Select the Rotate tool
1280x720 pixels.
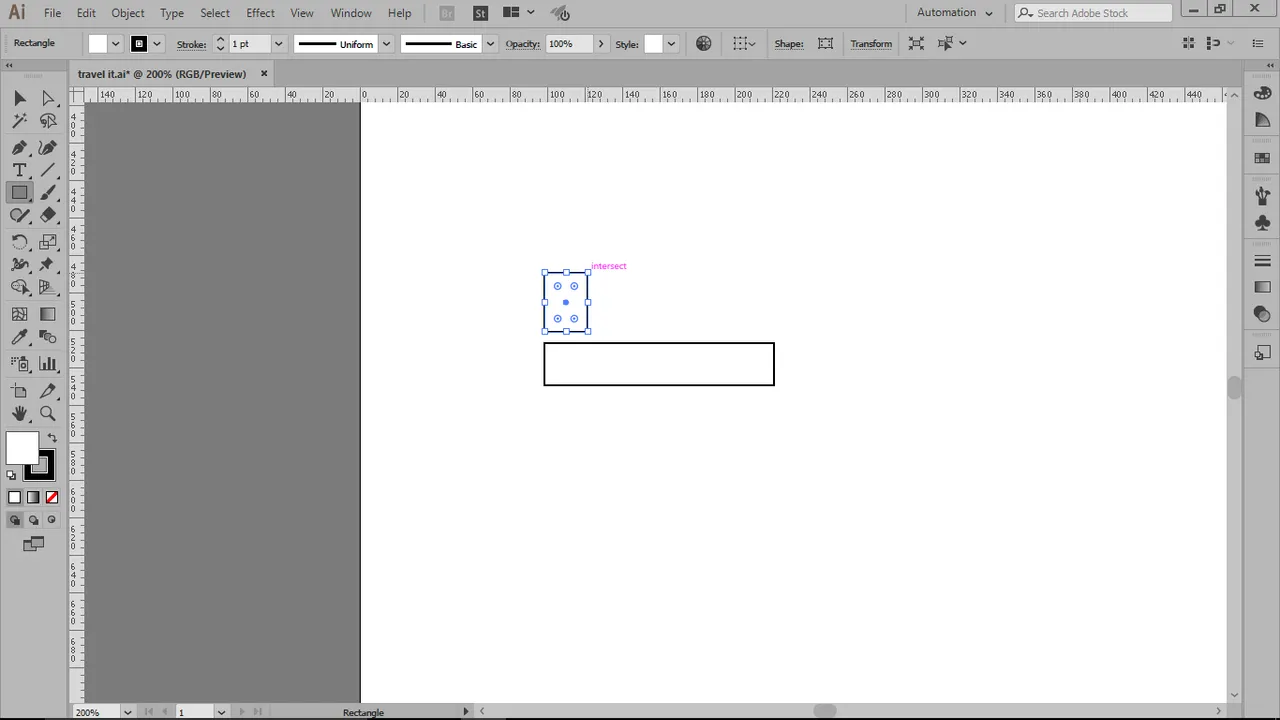tap(19, 242)
